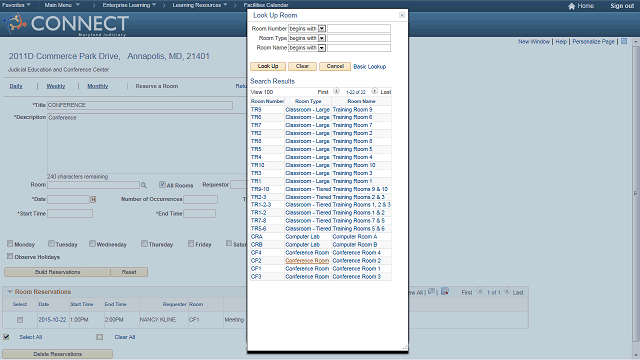Click the Title field containing CONFERENCE

point(140,105)
